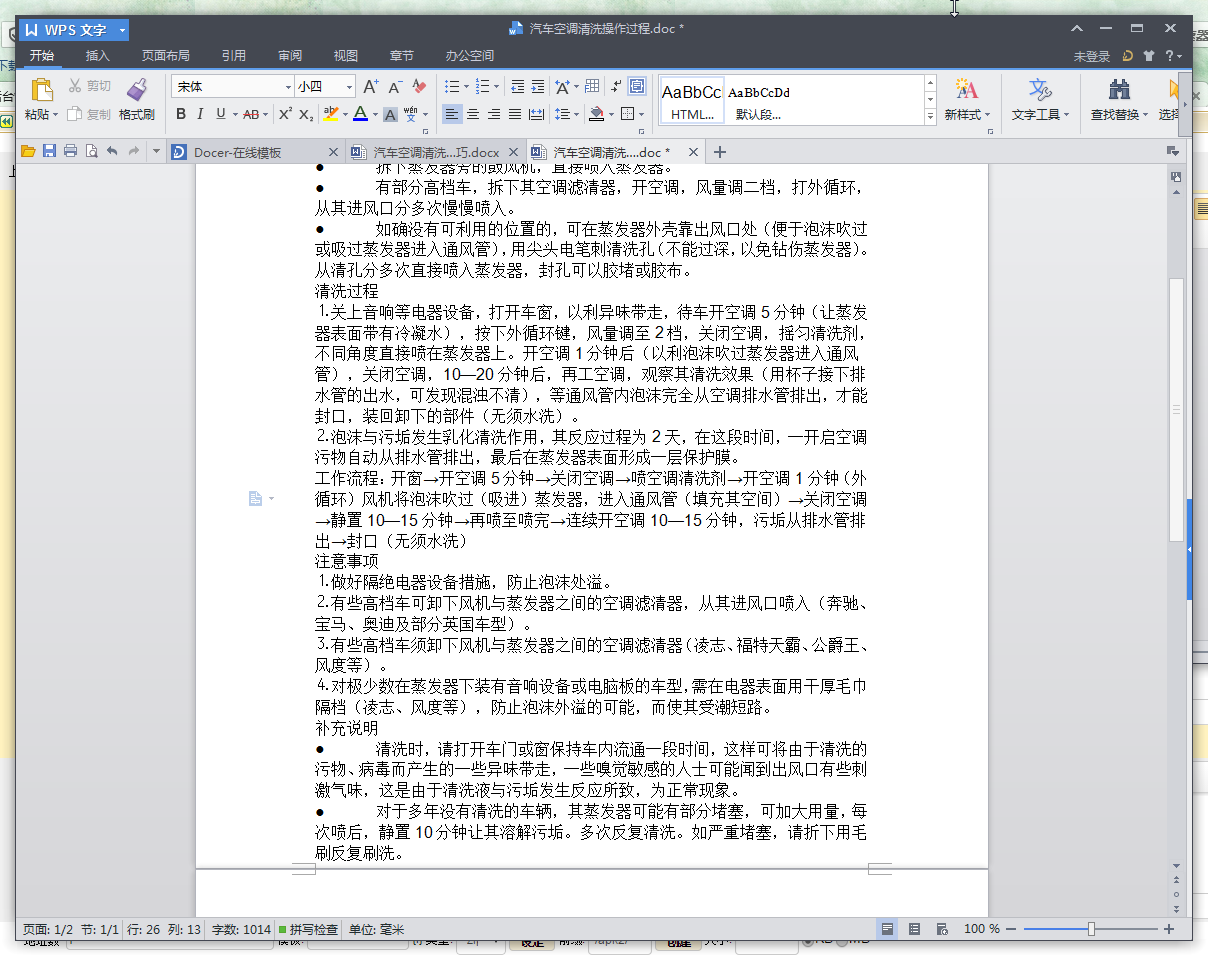The image size is (1208, 956).
Task: Click the insert table grid icon
Action: [x=592, y=87]
